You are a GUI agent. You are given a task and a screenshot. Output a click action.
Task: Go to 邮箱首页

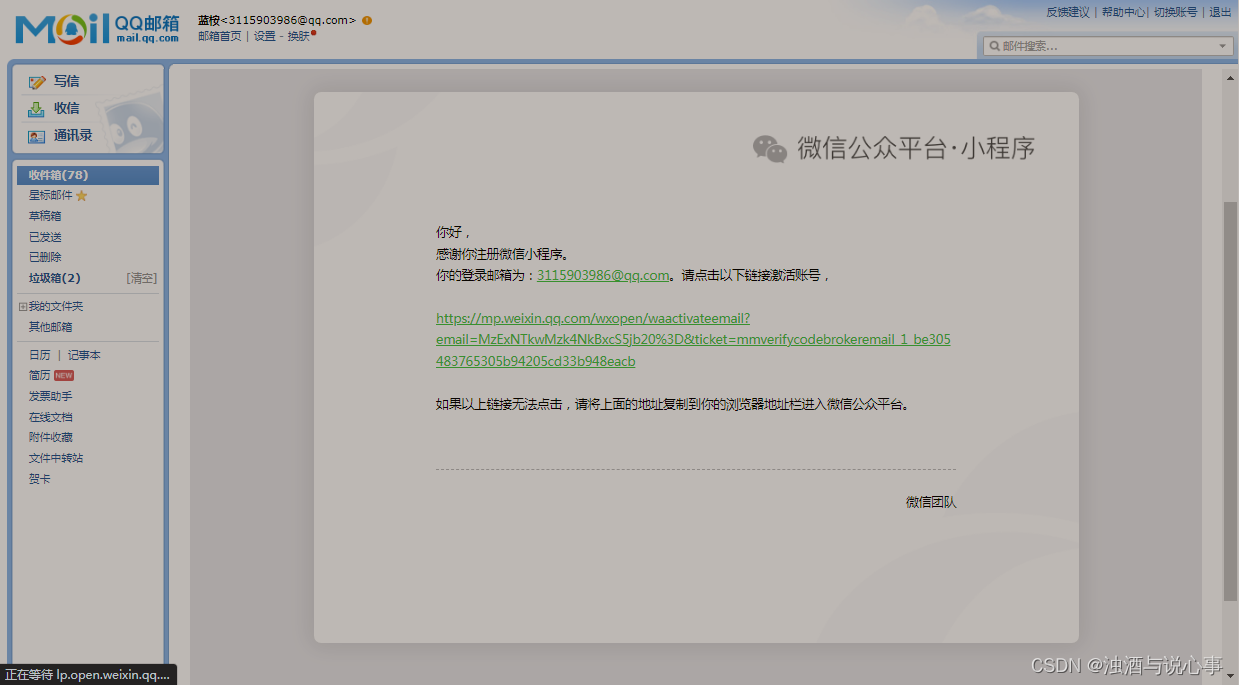click(220, 36)
